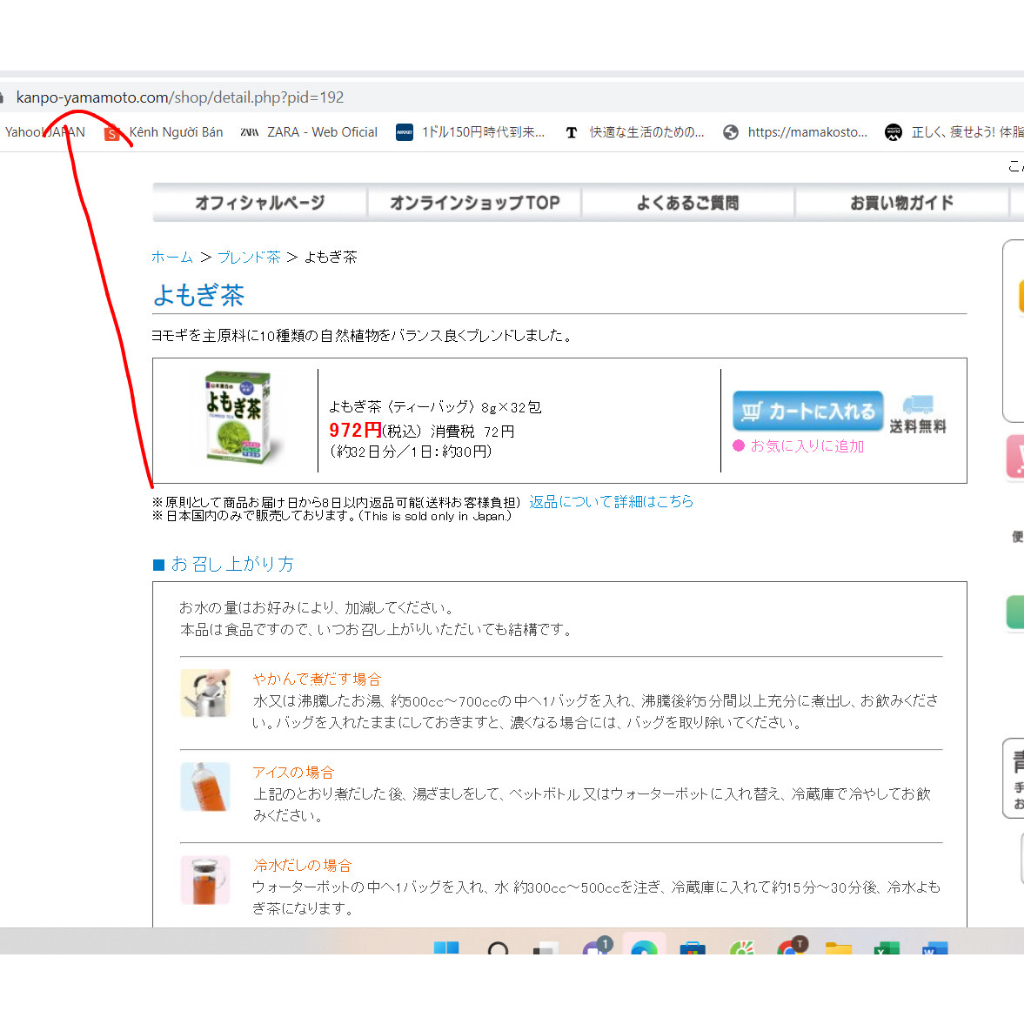Go to オンラインショップTOP tab

pos(474,203)
